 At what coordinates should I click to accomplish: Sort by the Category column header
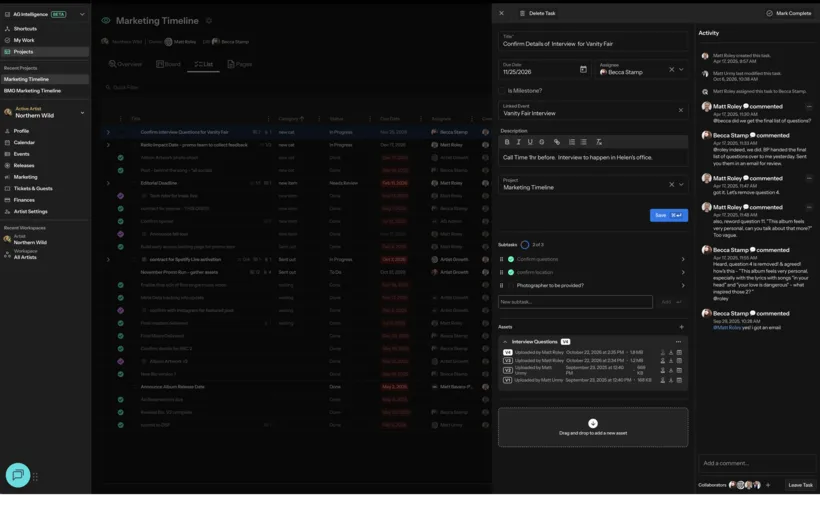tap(291, 119)
